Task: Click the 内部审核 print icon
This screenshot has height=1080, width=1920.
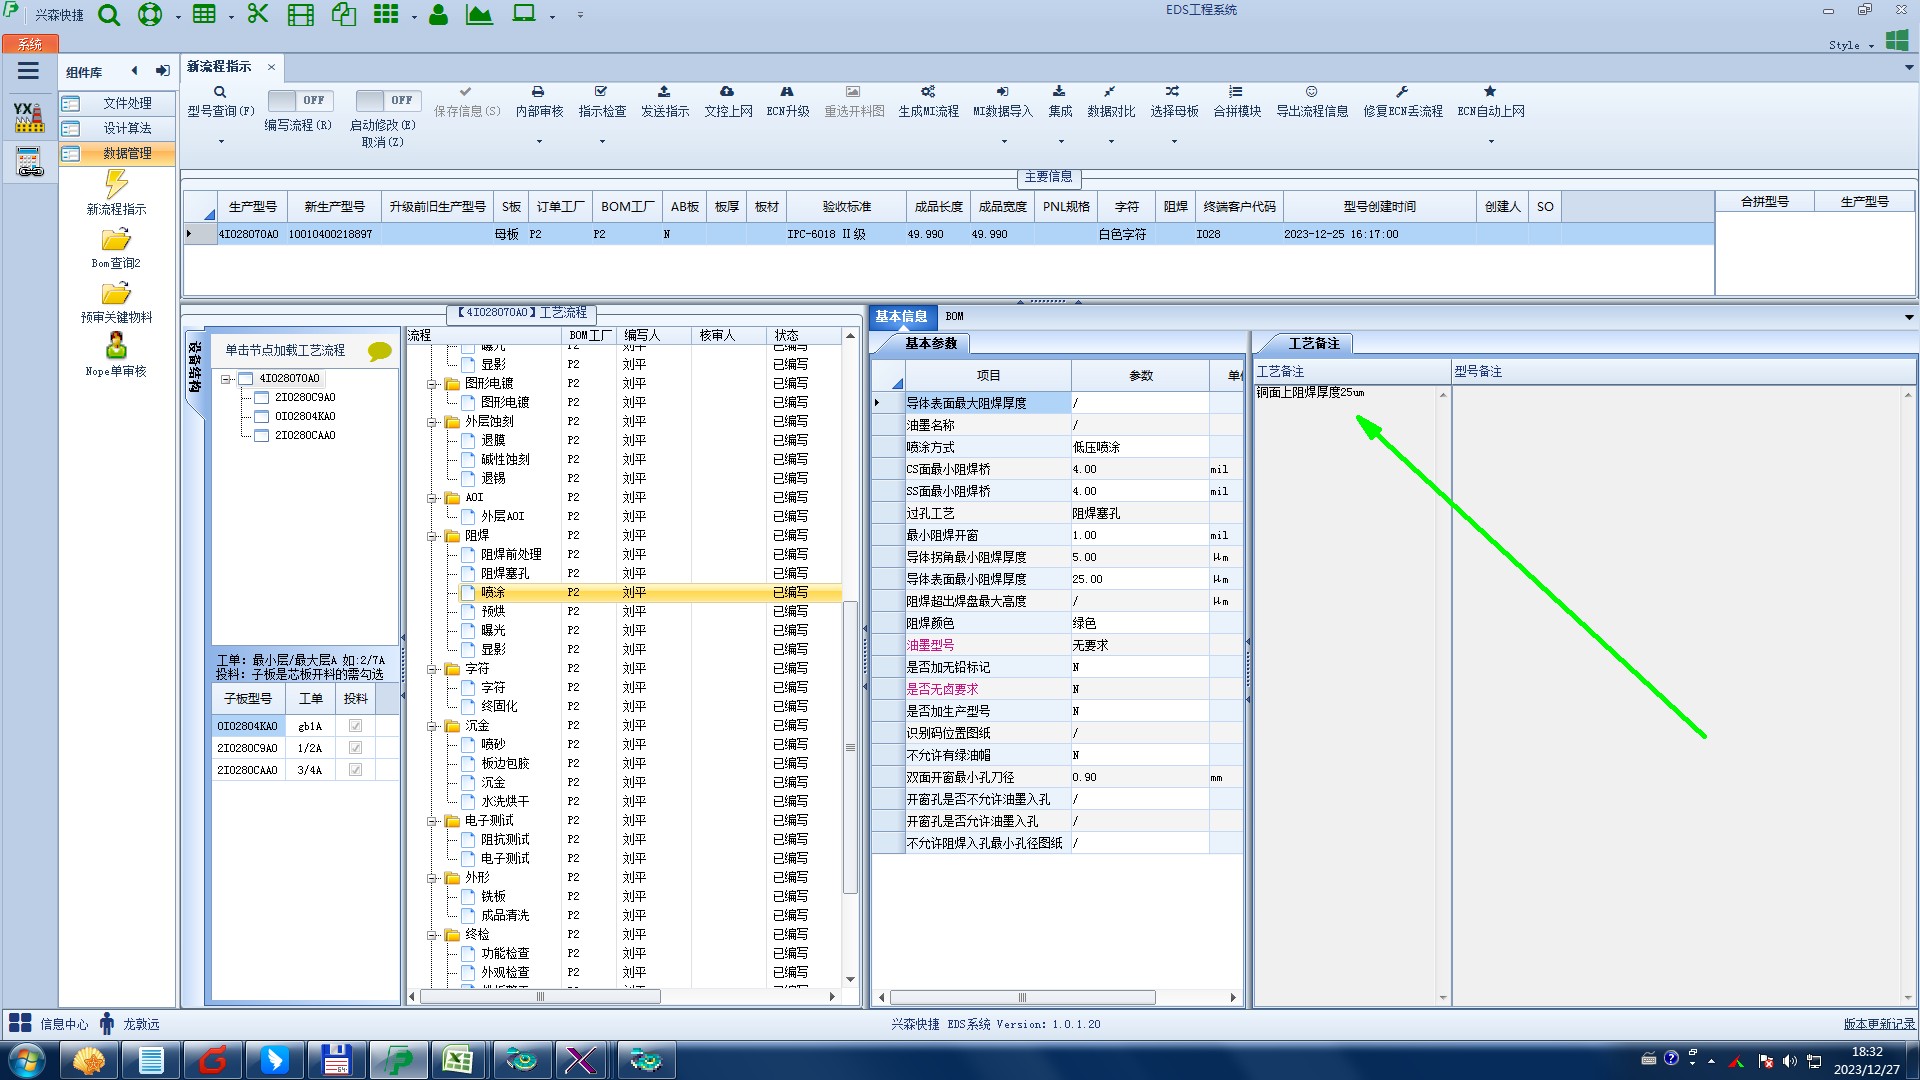Action: [x=538, y=92]
